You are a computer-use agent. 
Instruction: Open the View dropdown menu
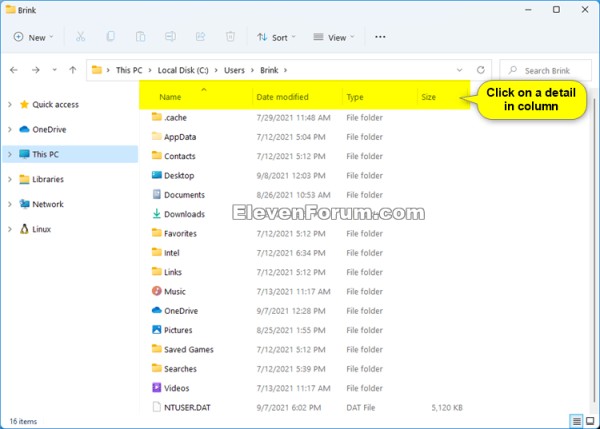click(x=334, y=37)
